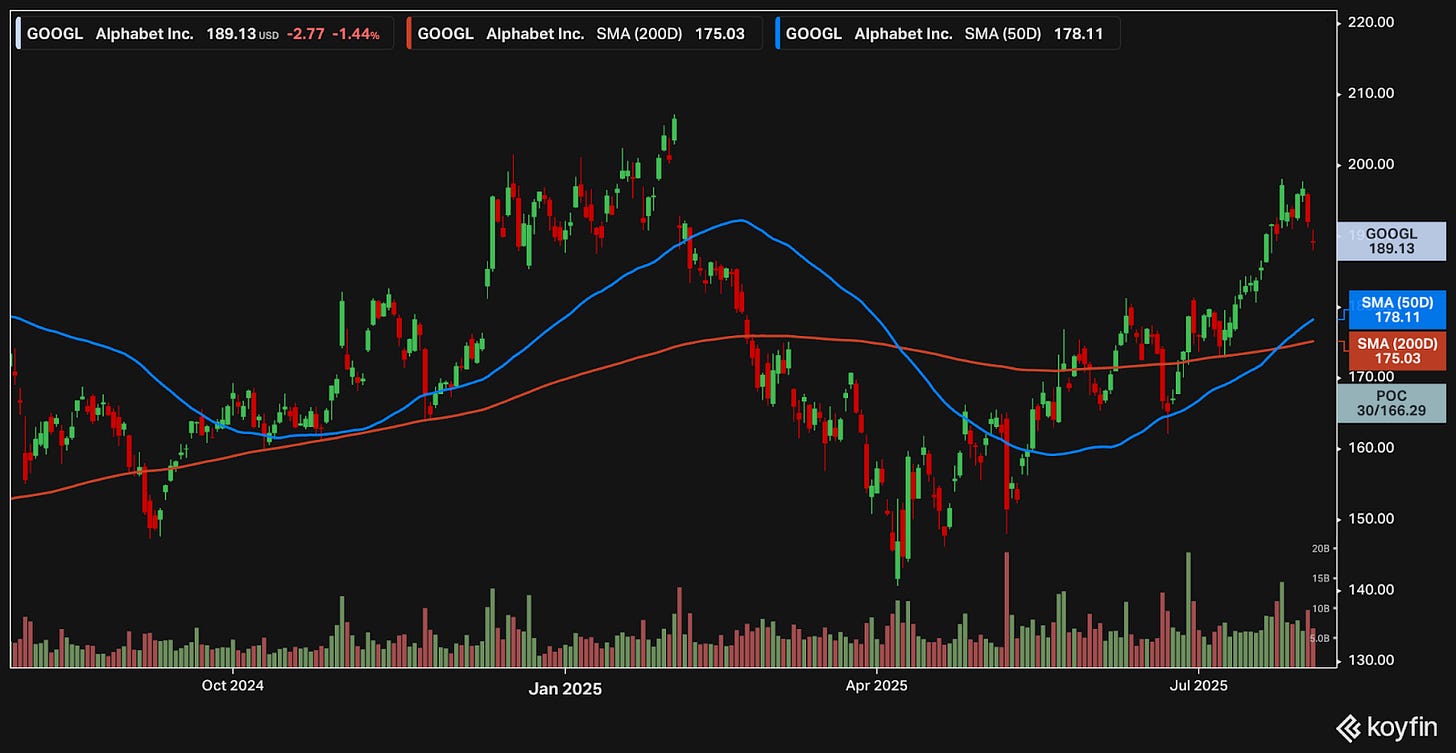This screenshot has height=753, width=1456.
Task: Click the GOOGL price legend box
Action: 205,32
